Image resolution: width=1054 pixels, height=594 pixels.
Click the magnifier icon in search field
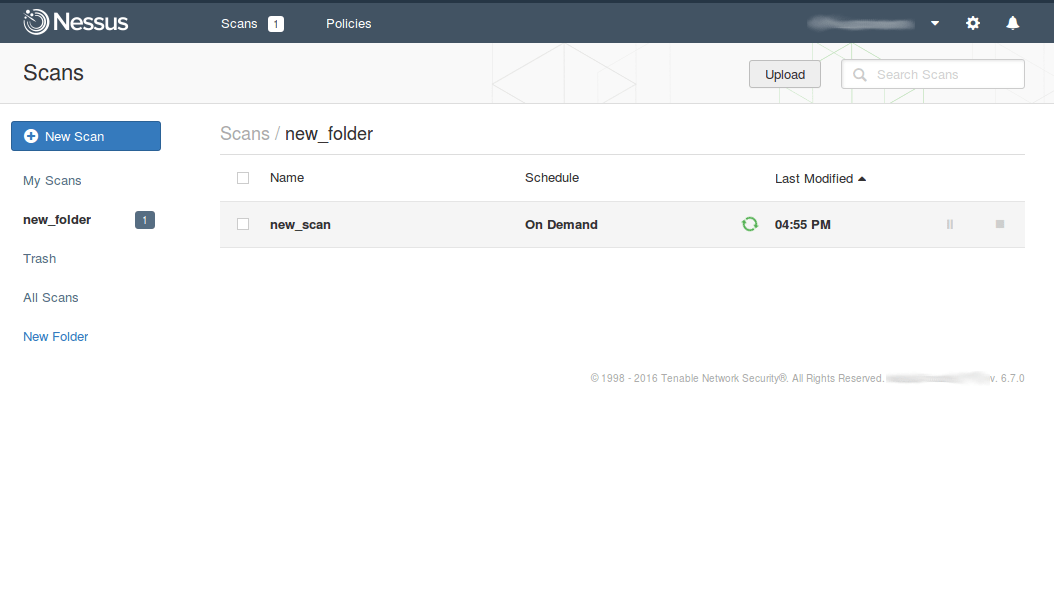[860, 73]
